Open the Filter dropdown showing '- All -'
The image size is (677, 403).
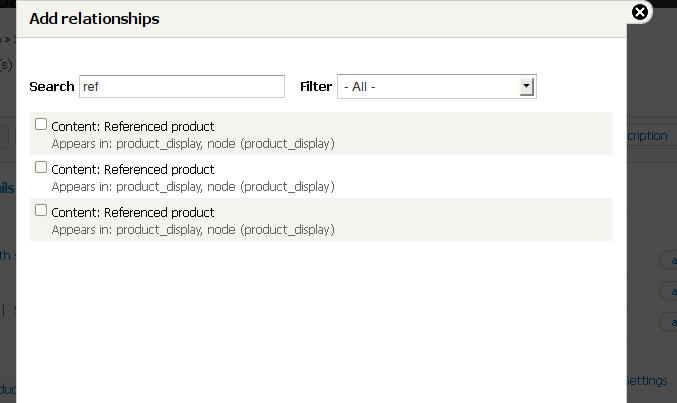pos(437,87)
